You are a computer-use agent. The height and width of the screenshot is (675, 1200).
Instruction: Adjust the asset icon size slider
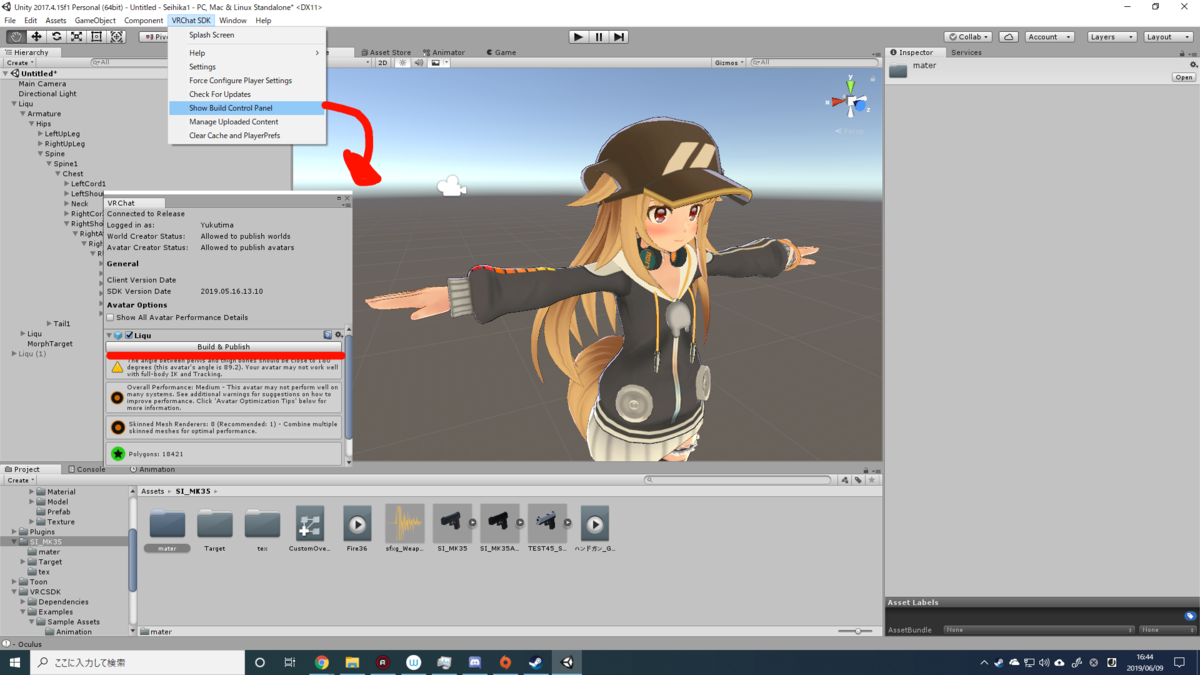(x=856, y=631)
